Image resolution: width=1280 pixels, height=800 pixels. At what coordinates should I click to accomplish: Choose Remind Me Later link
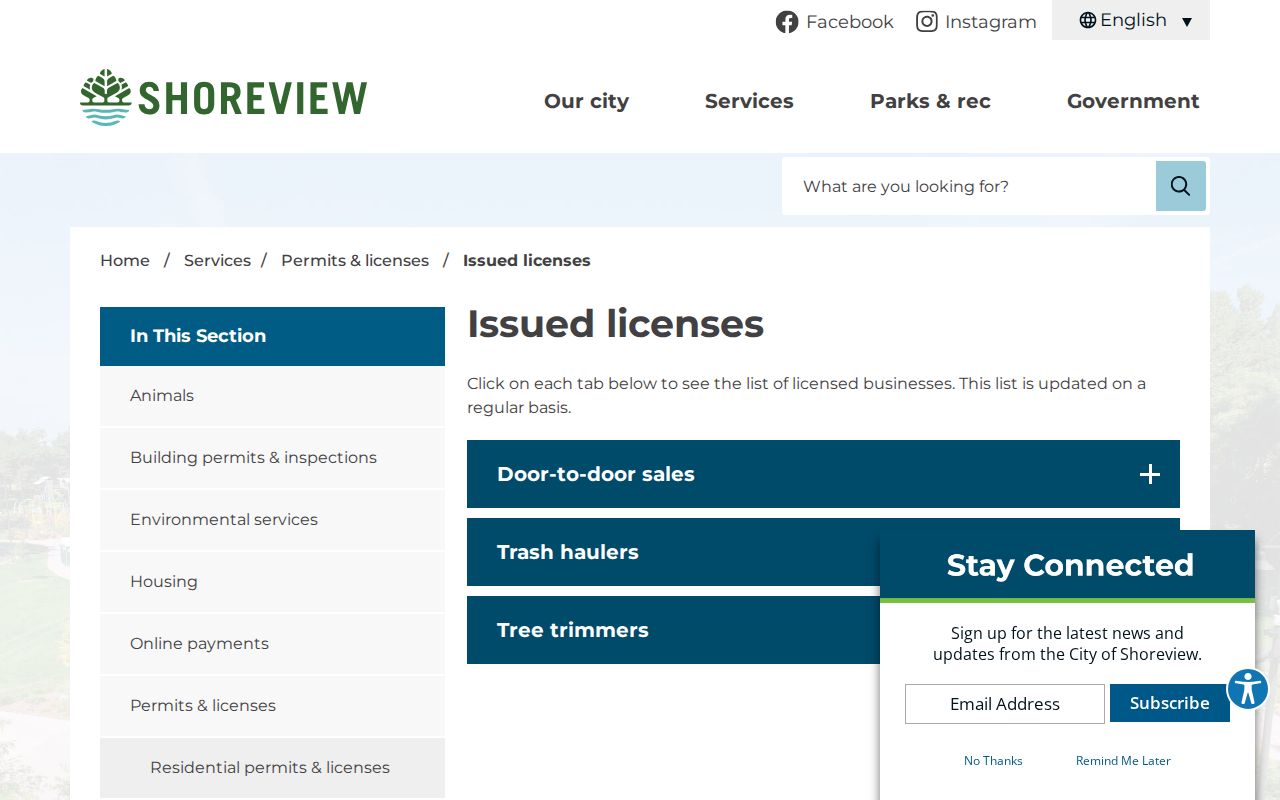[1123, 761]
